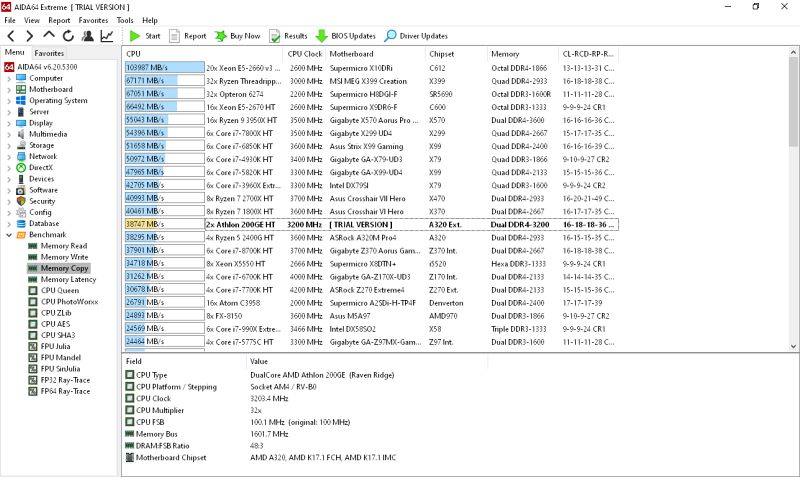Open the graph chart icon in toolbar

click(x=107, y=36)
